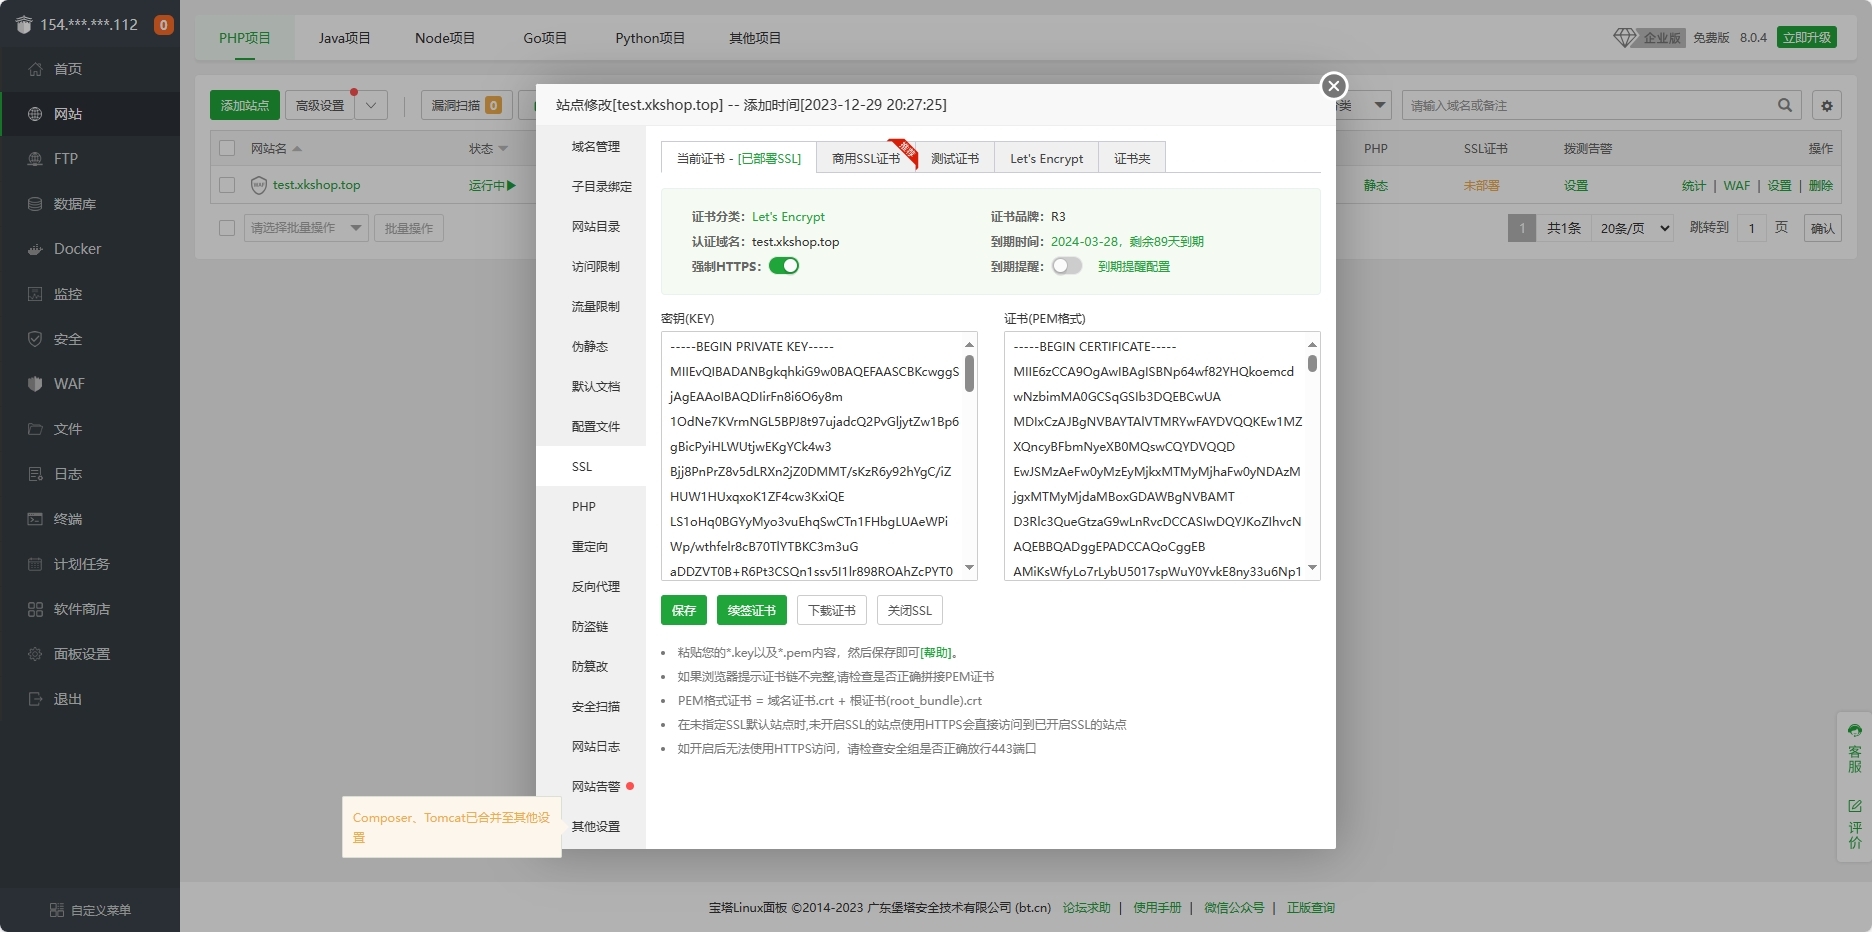
Task: Click the database icon in sidebar
Action: pos(35,204)
